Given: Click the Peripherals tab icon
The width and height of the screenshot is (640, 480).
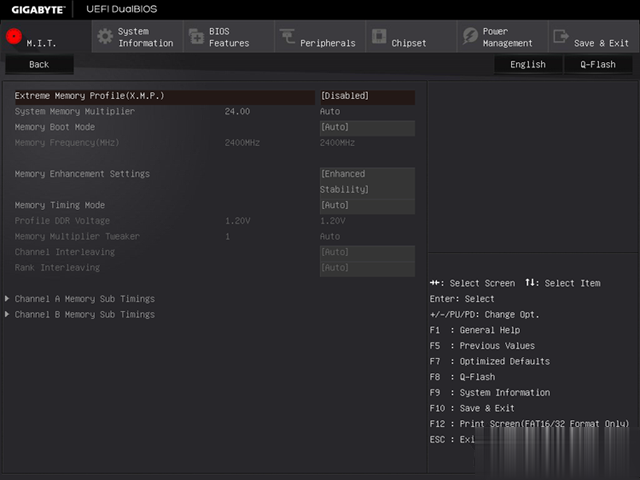Looking at the screenshot, I should pos(287,37).
